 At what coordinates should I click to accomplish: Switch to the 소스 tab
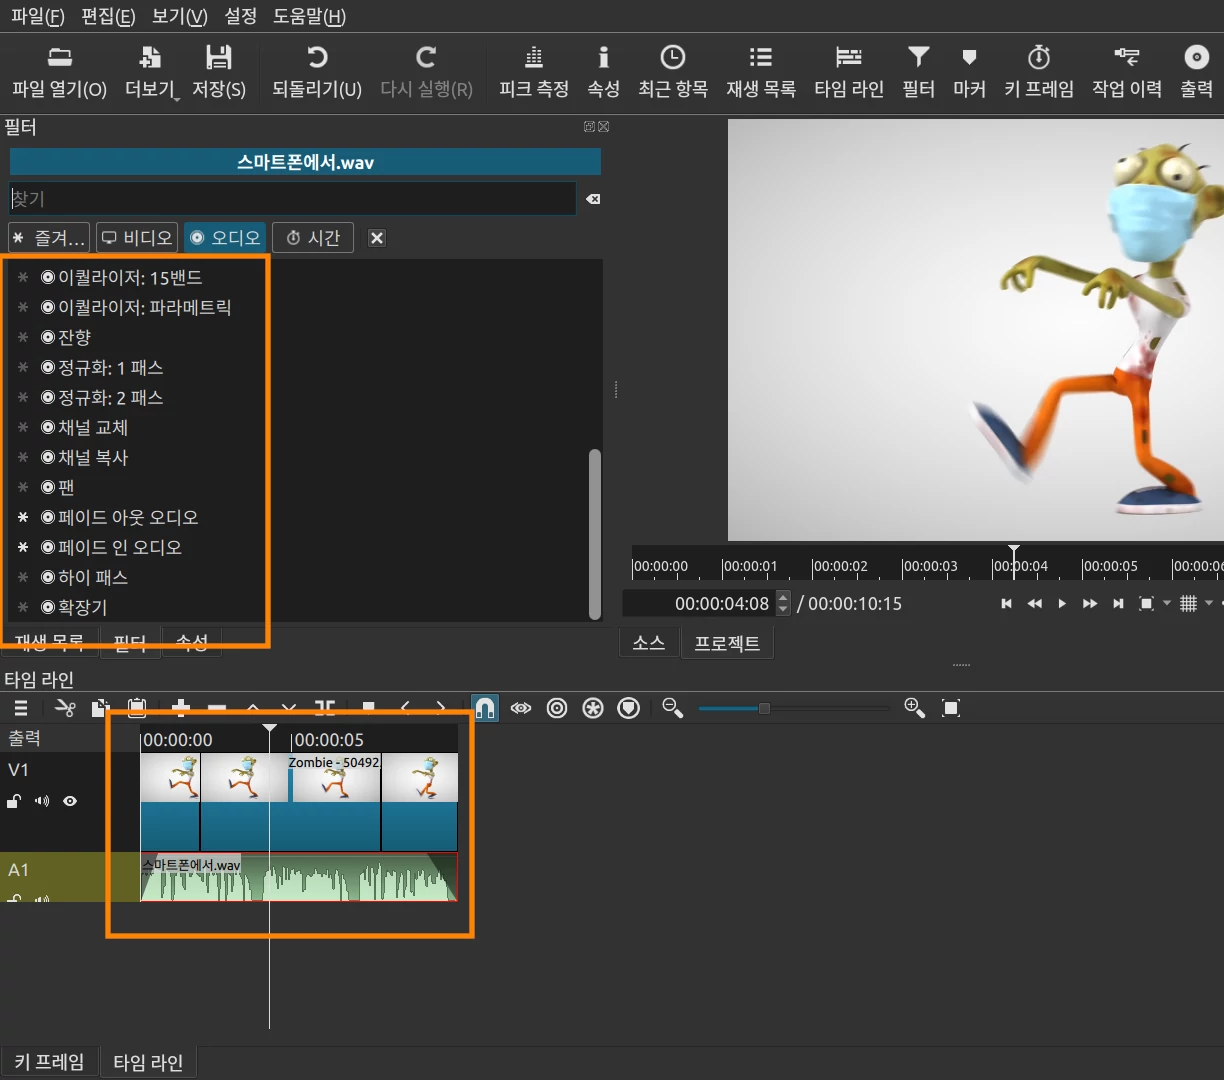(x=649, y=643)
